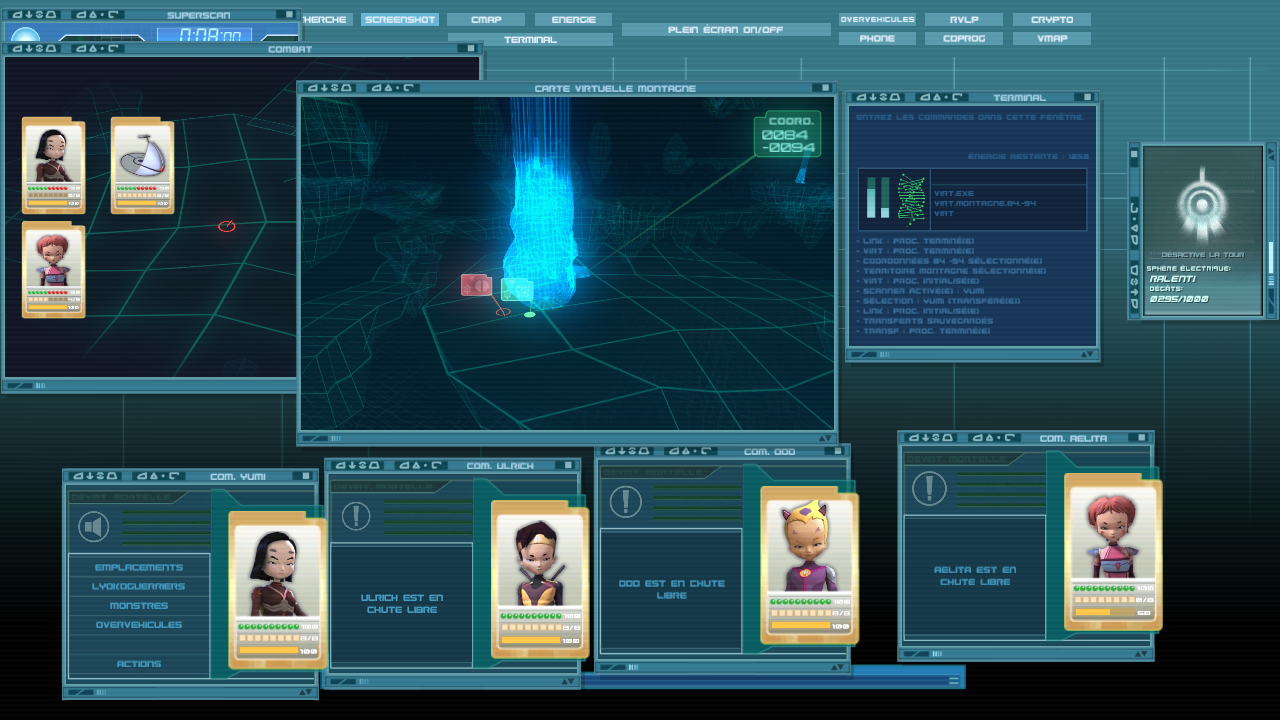Open Overvehicules entry in Com. Yumi list

point(139,624)
